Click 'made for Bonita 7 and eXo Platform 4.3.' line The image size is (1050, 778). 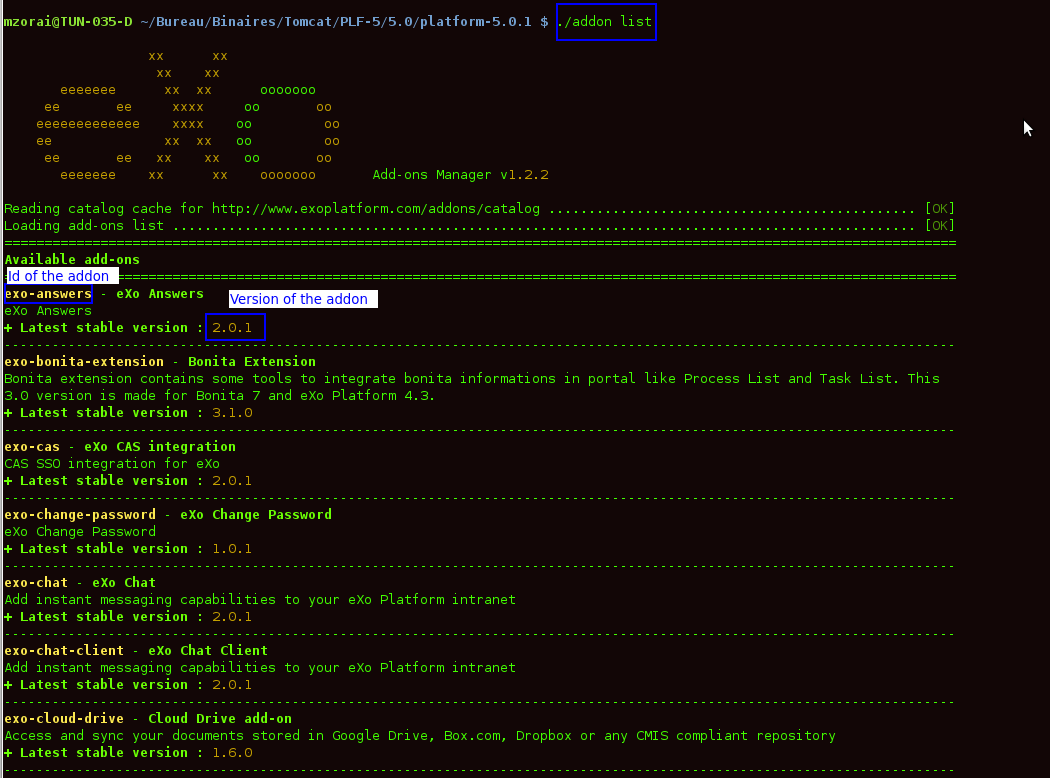tap(220, 395)
